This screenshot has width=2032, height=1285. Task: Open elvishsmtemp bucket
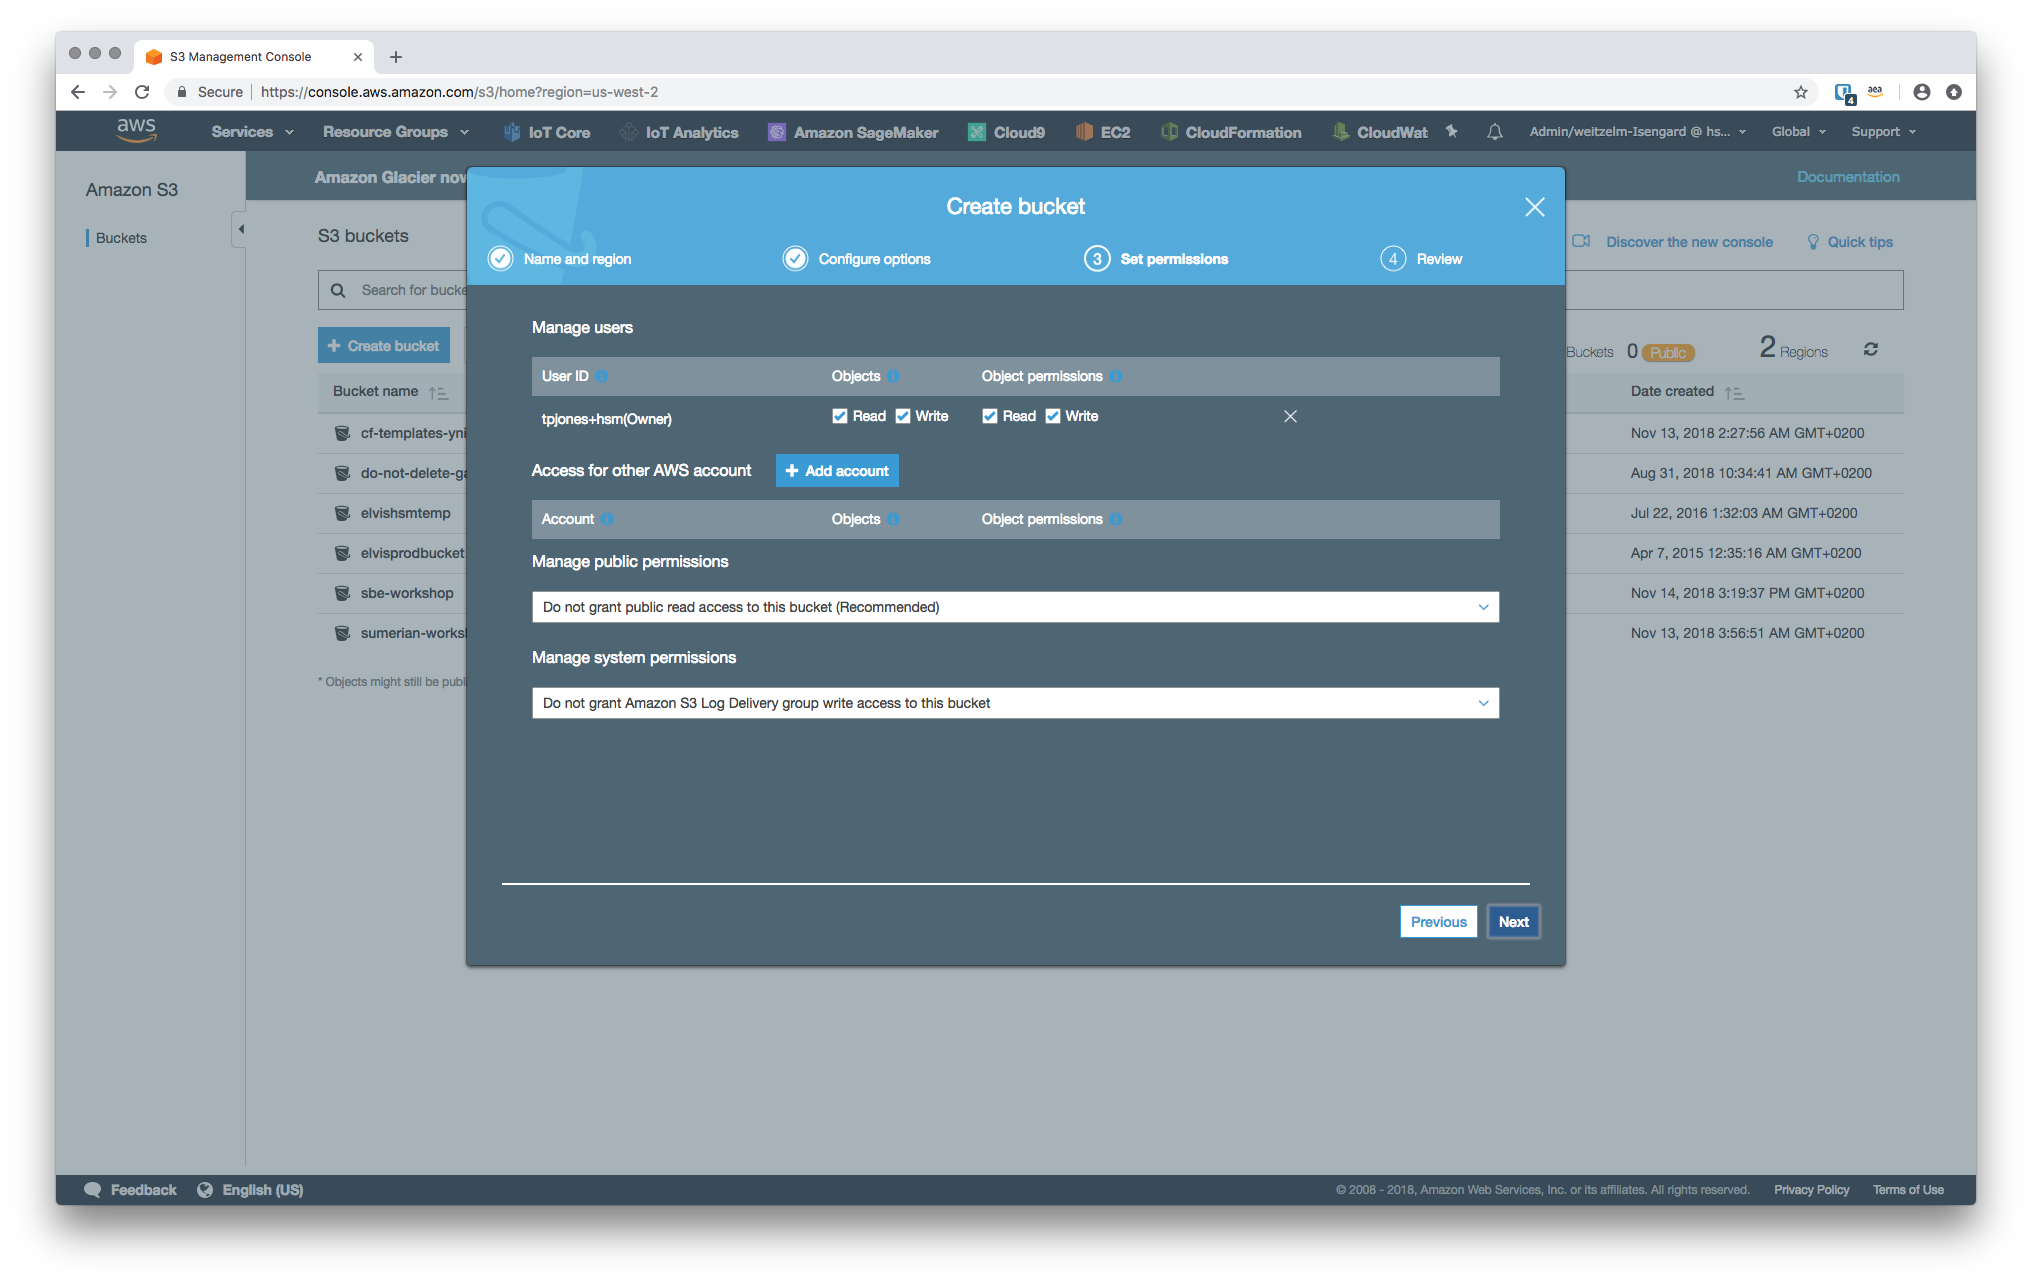click(405, 513)
